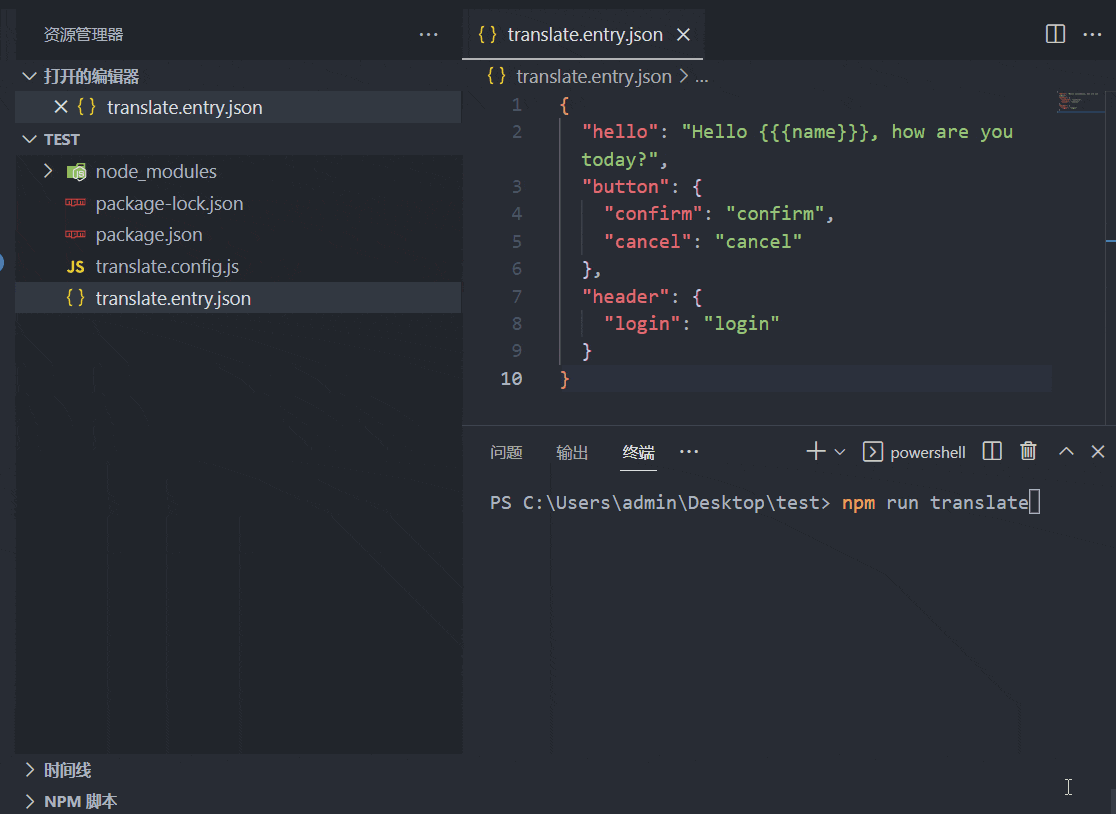
Task: Click translate.entry.json breadcrumb
Action: 594,76
